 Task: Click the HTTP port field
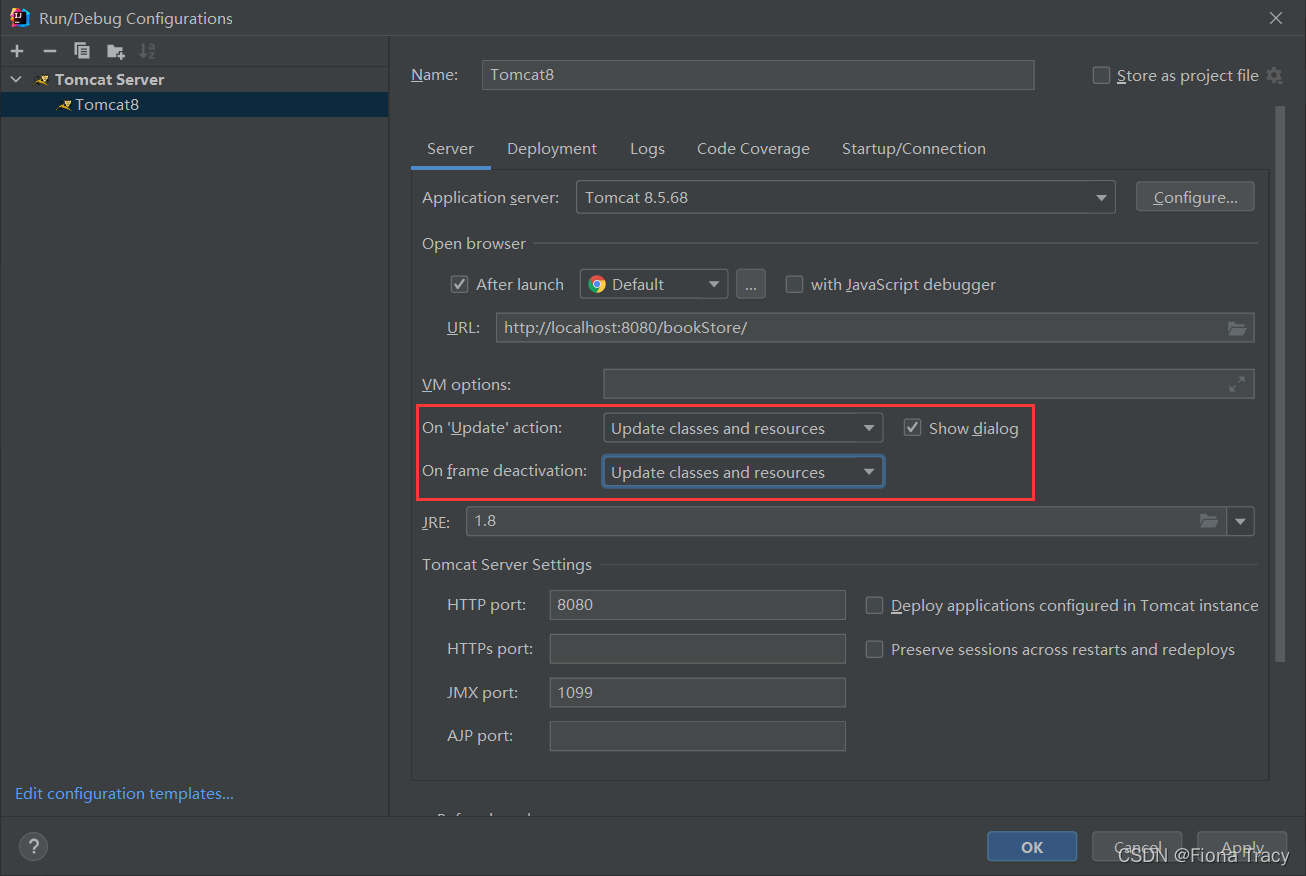tap(698, 605)
